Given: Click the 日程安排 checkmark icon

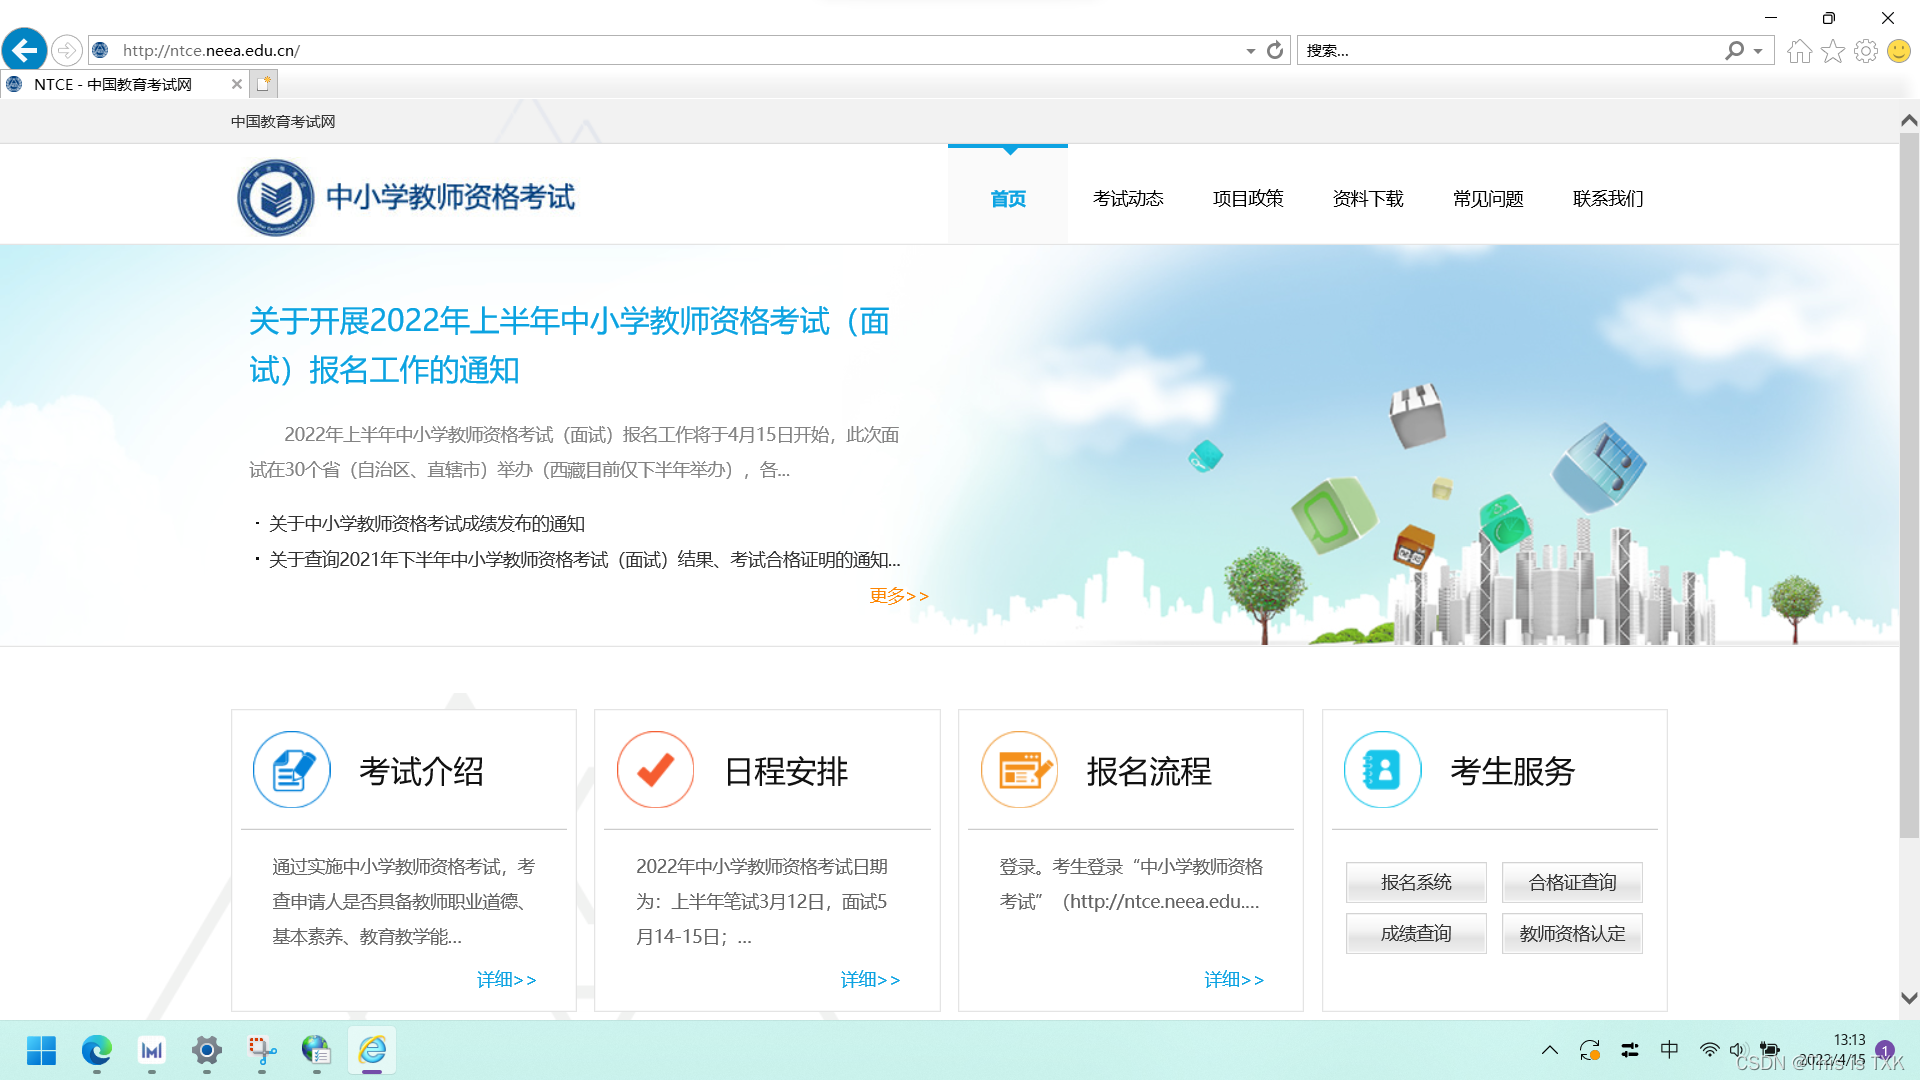Looking at the screenshot, I should pyautogui.click(x=655, y=770).
